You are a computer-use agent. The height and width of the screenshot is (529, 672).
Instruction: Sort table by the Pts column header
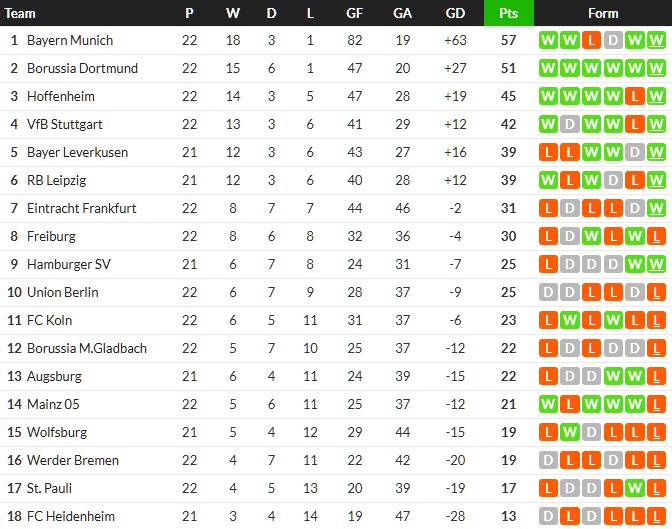[x=508, y=13]
